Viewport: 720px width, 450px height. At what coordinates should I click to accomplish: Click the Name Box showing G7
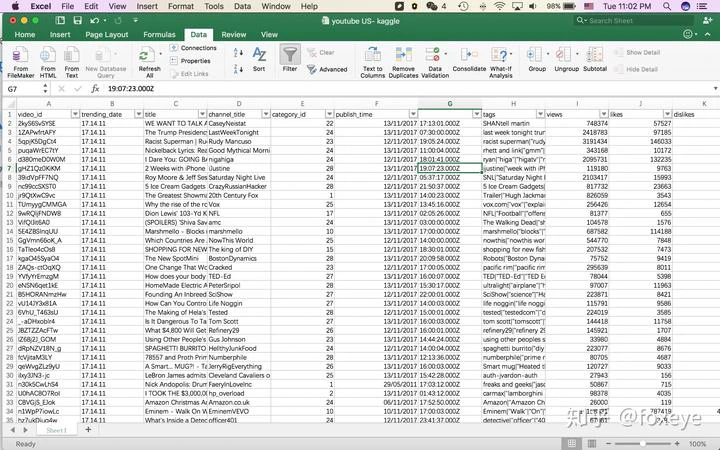(25, 89)
